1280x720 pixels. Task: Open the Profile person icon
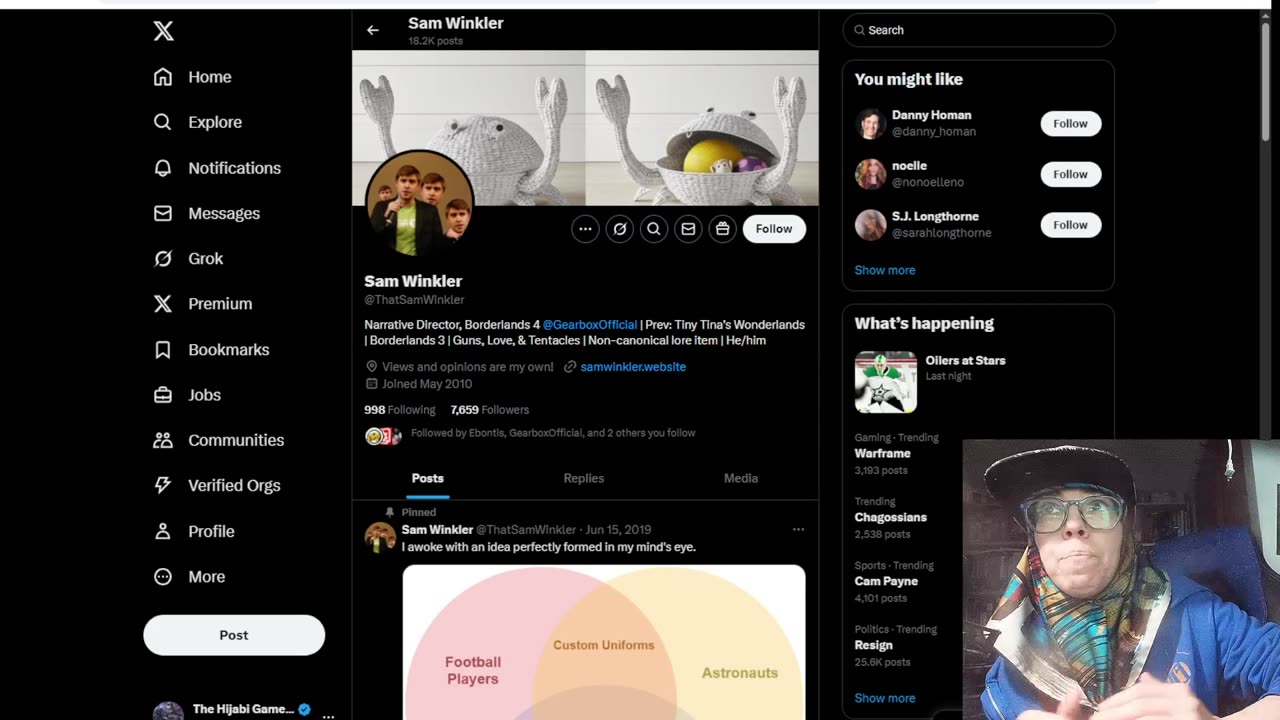(x=163, y=531)
